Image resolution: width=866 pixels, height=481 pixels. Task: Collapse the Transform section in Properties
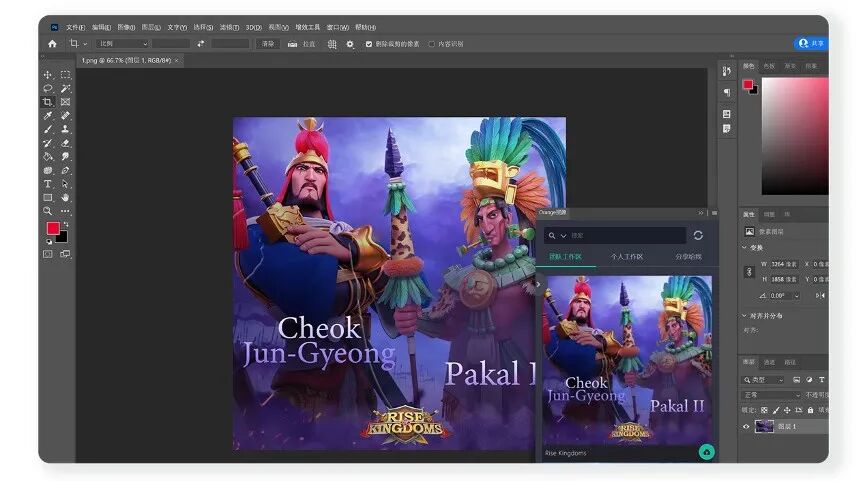[x=744, y=247]
